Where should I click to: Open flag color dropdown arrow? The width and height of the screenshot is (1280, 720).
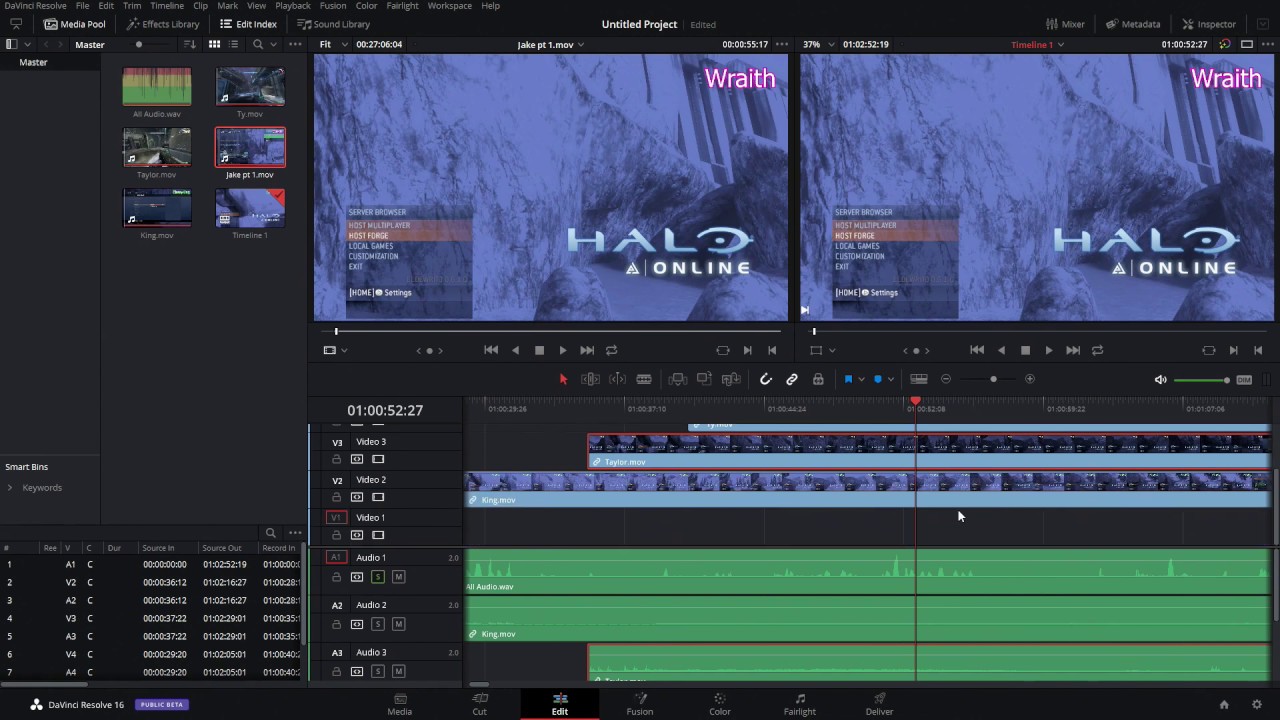(861, 379)
